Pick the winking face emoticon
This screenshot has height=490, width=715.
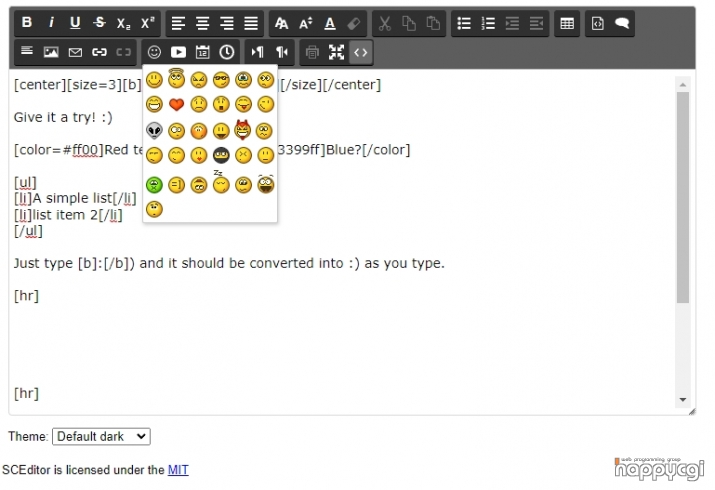coord(266,104)
